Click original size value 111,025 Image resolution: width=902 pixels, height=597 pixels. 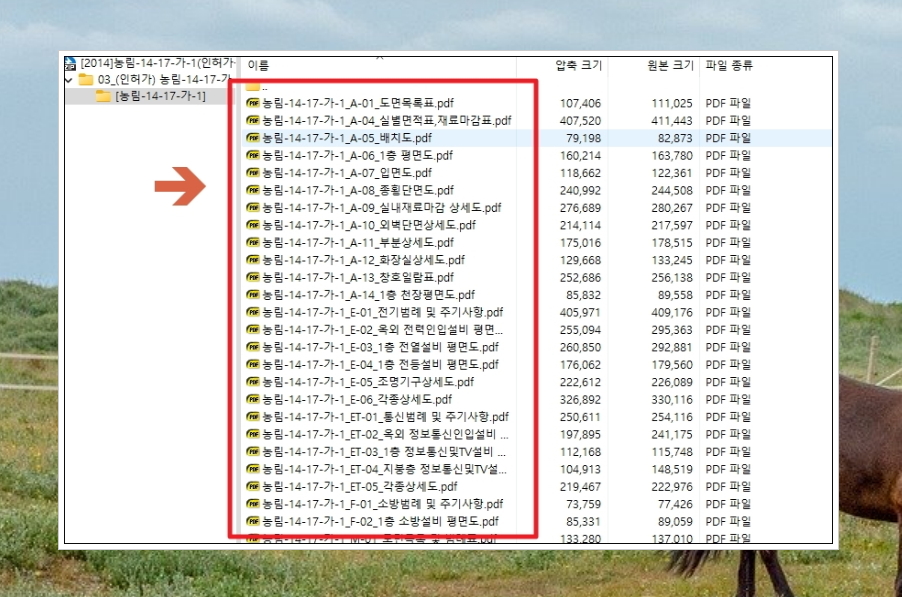(672, 104)
